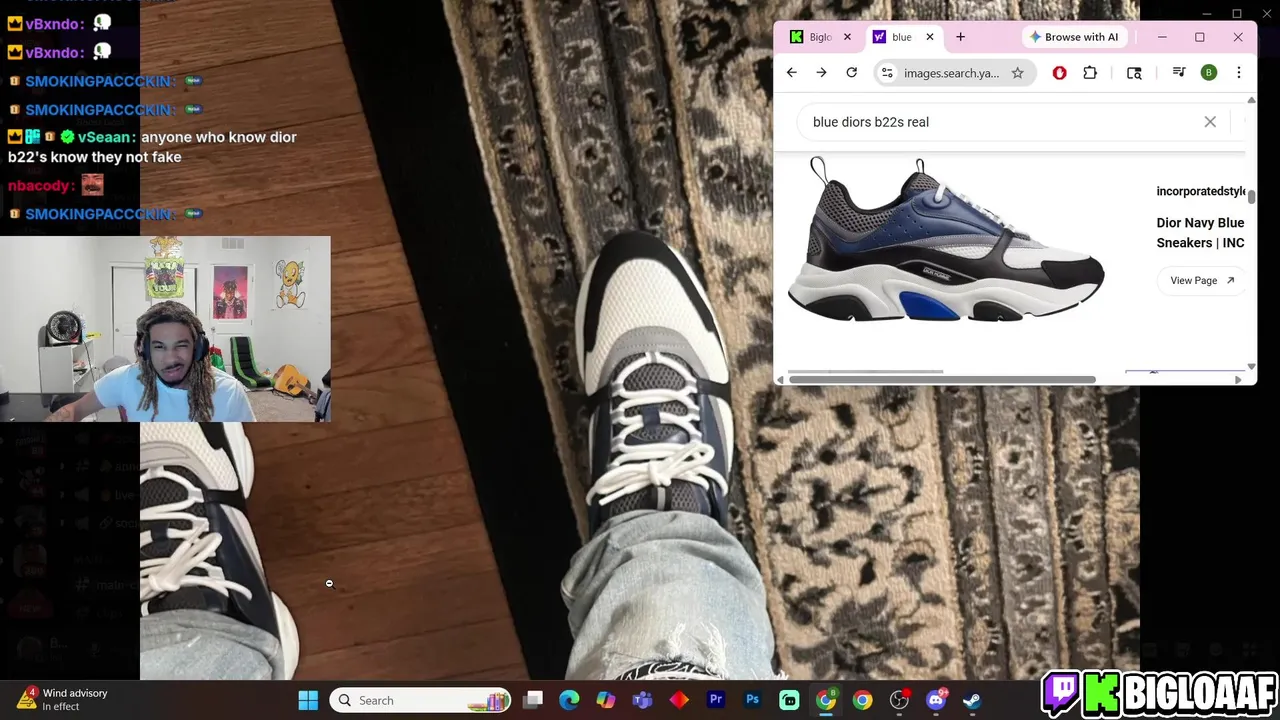Click the Dior B22 sneaker preview image

945,240
